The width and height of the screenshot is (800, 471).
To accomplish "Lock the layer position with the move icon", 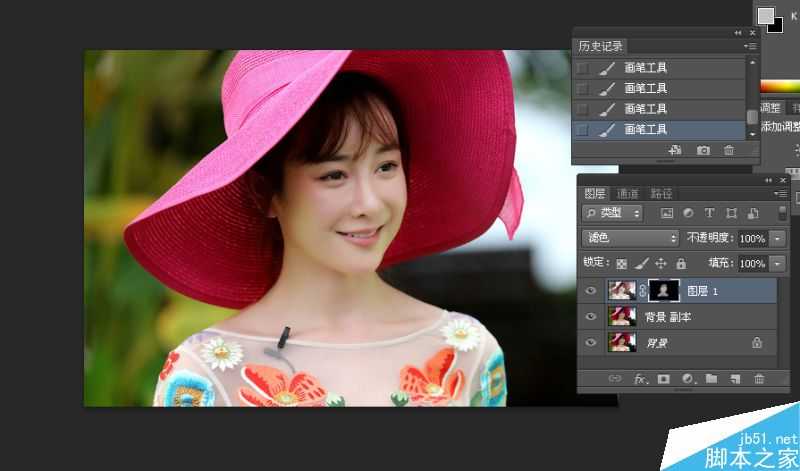I will (661, 263).
